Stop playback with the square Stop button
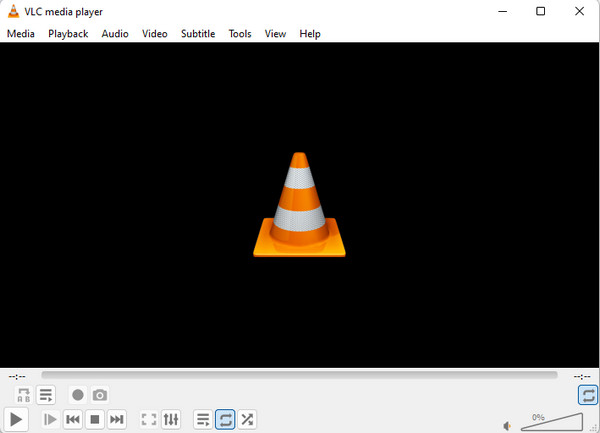Screen dimensions: 600x433 point(95,419)
